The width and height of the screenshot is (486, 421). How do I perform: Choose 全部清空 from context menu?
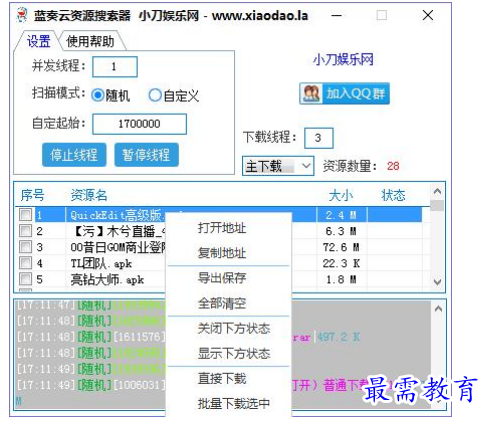[x=222, y=303]
